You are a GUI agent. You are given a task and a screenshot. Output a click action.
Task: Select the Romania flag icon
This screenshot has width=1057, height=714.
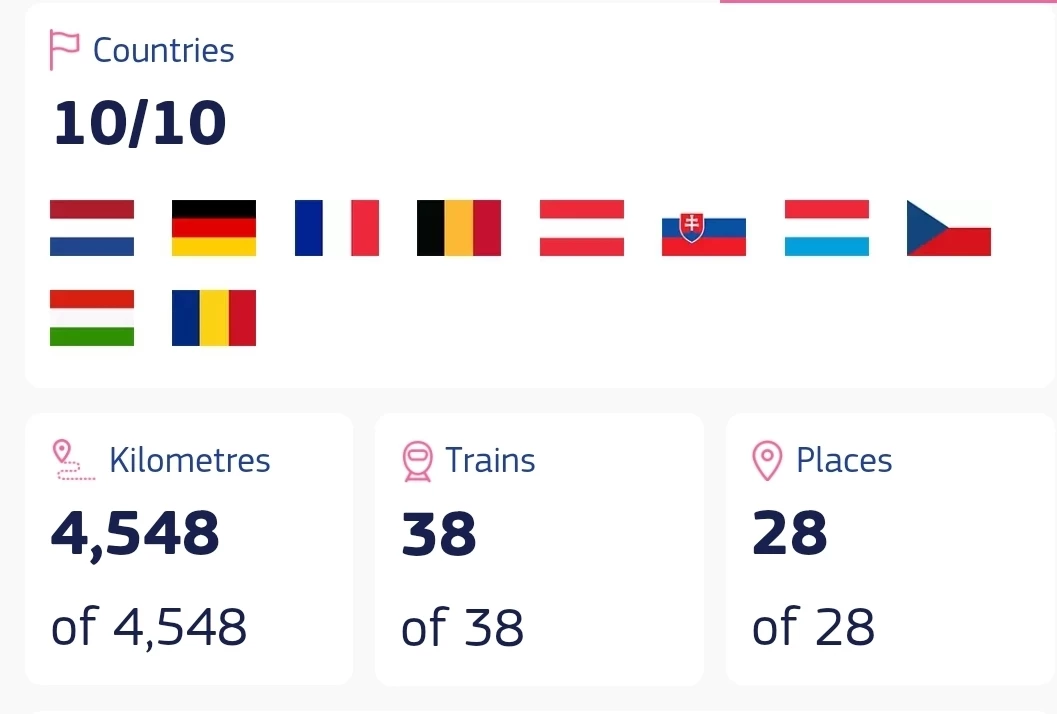(214, 318)
